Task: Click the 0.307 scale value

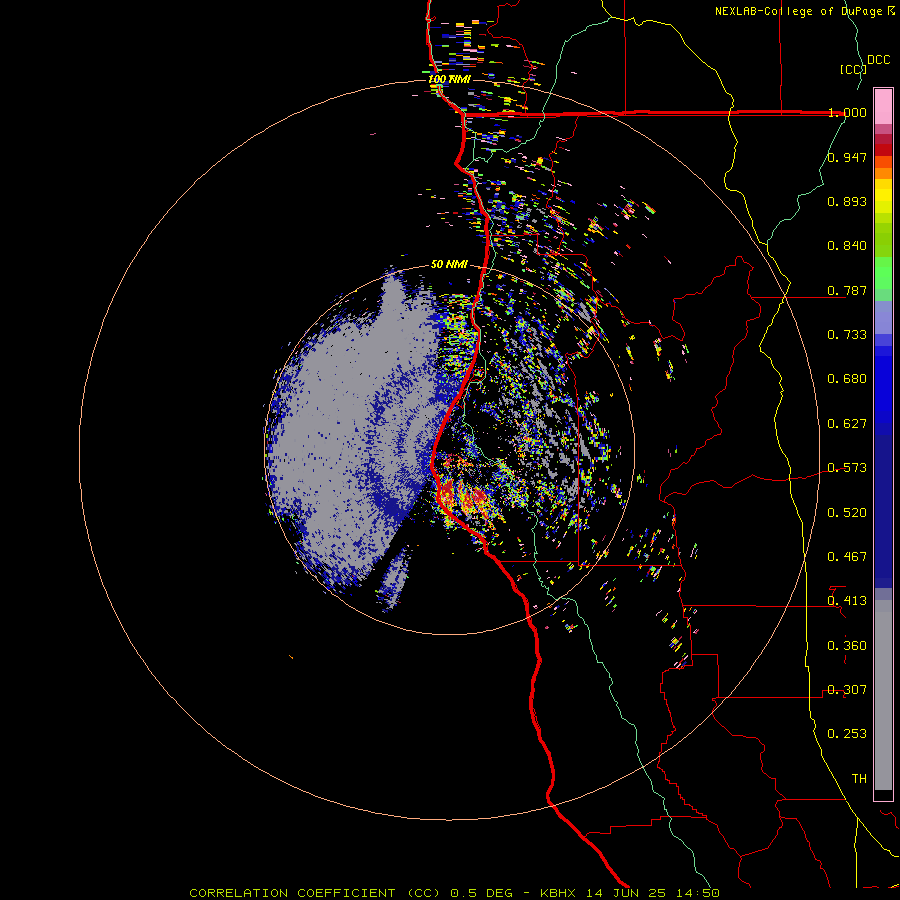Action: [x=847, y=690]
